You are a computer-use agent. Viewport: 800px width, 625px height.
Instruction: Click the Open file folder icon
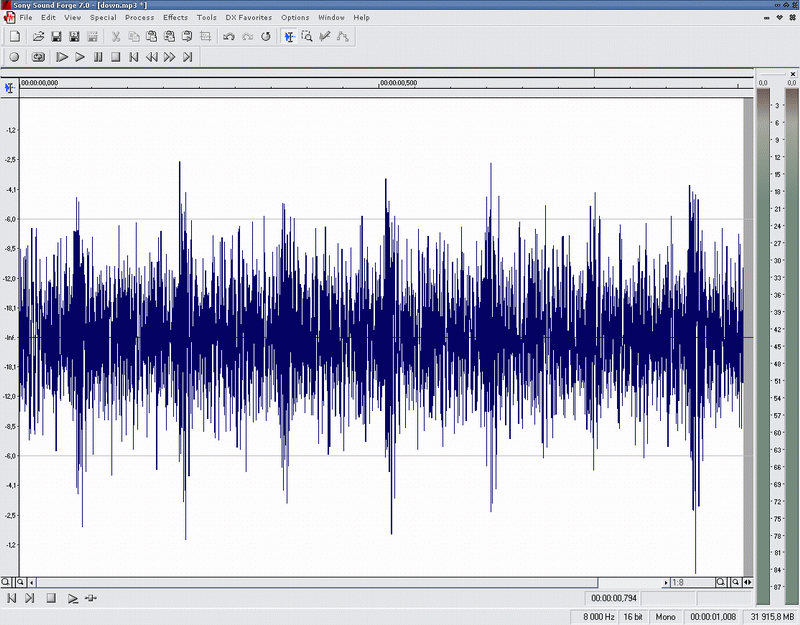tap(38, 36)
